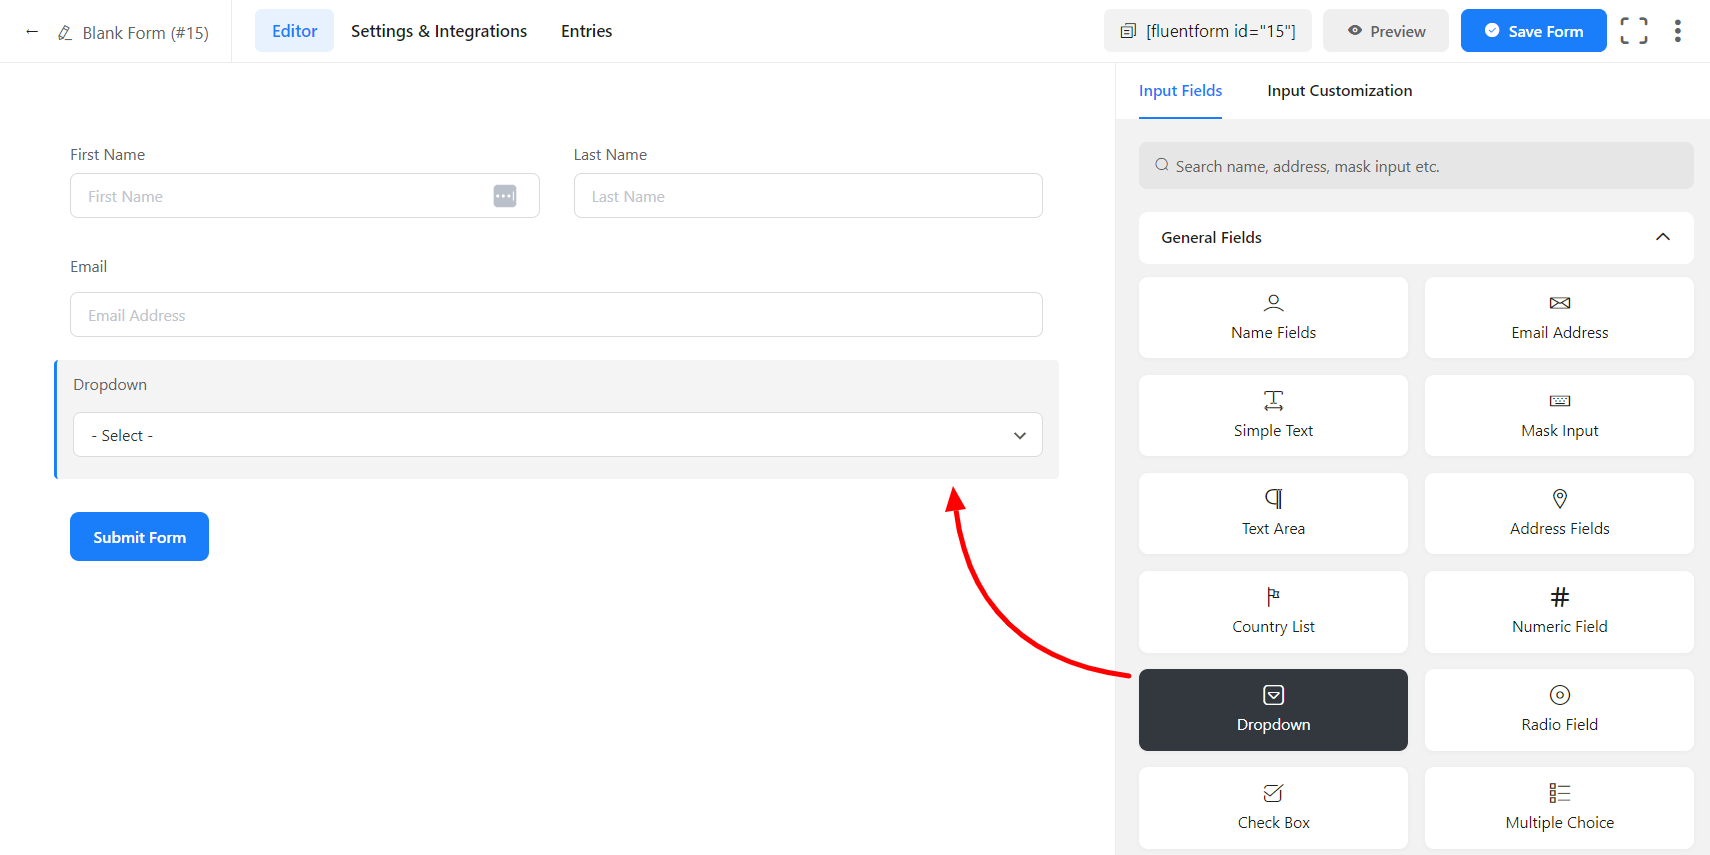The image size is (1710, 855).
Task: Insert the Mask Input field
Action: [x=1558, y=415]
